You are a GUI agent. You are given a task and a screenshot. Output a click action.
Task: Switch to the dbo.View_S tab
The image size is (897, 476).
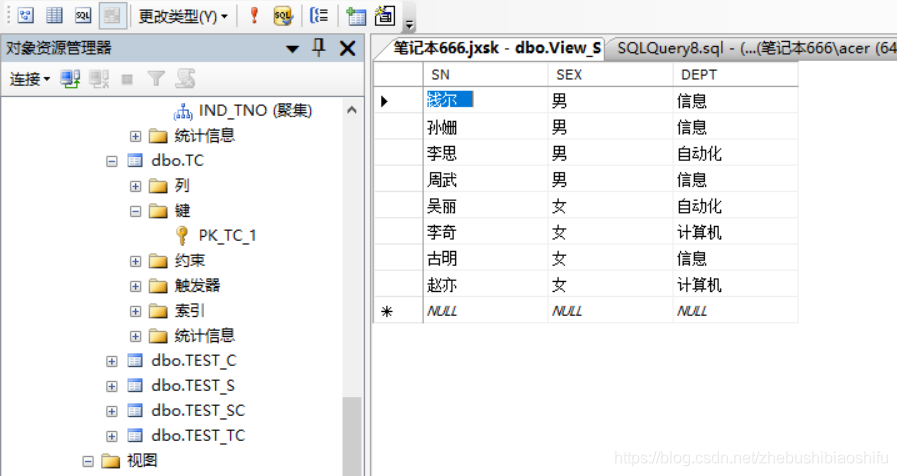point(497,48)
